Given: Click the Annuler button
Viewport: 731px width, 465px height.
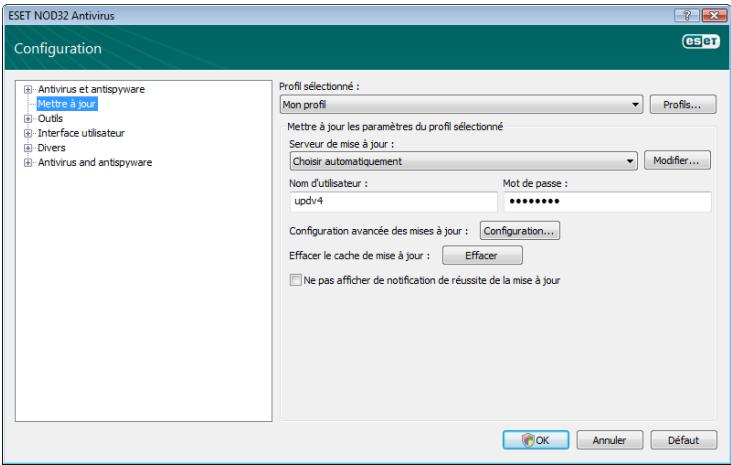Looking at the screenshot, I should pyautogui.click(x=610, y=440).
